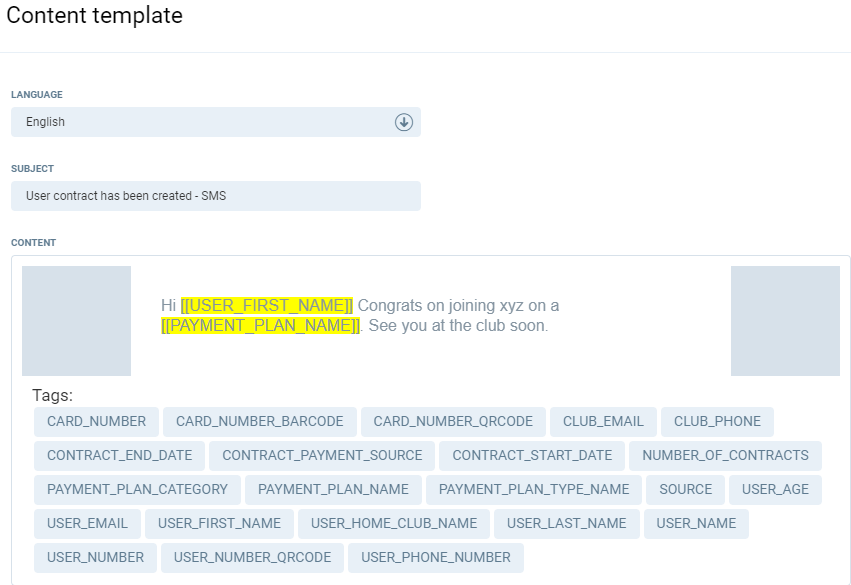Add the CONTRACT_END_DATE tag
The image size is (851, 585).
pyautogui.click(x=119, y=456)
